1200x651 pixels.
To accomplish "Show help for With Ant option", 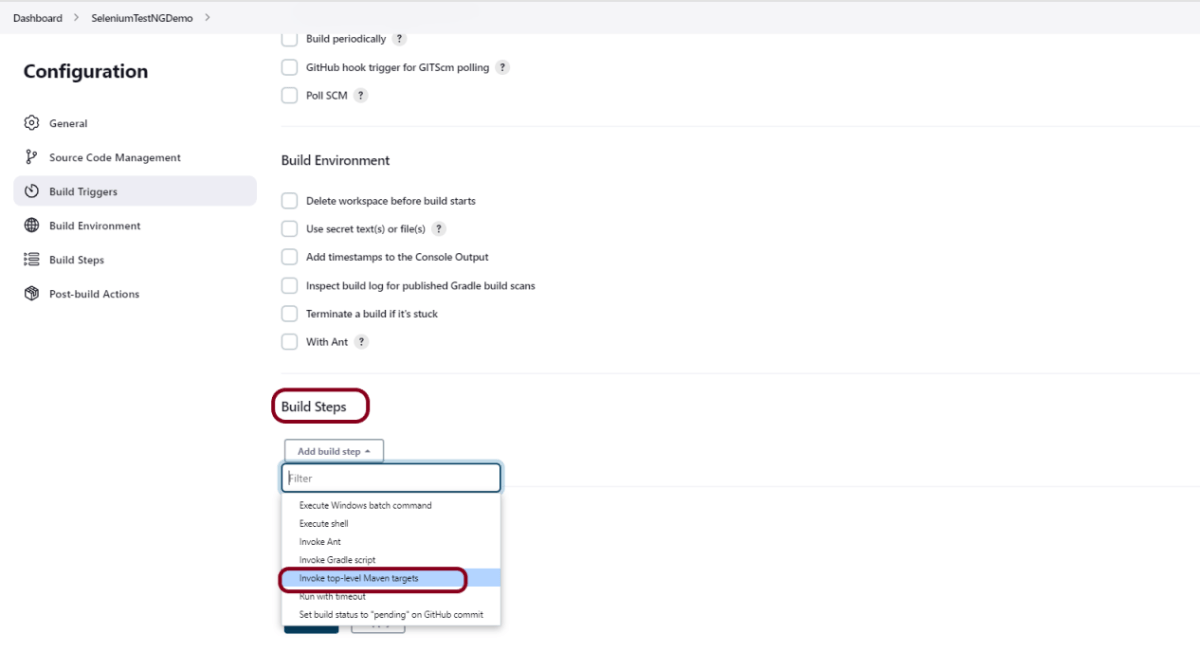I will [361, 342].
